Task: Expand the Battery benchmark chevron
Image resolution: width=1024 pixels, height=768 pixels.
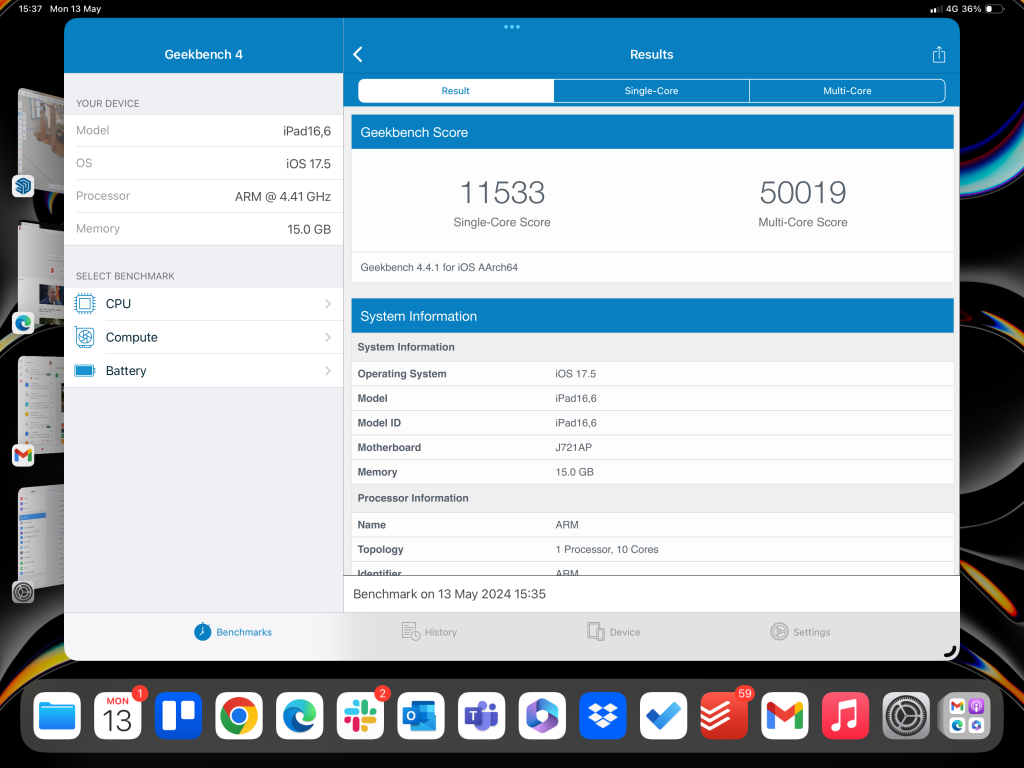Action: (328, 371)
